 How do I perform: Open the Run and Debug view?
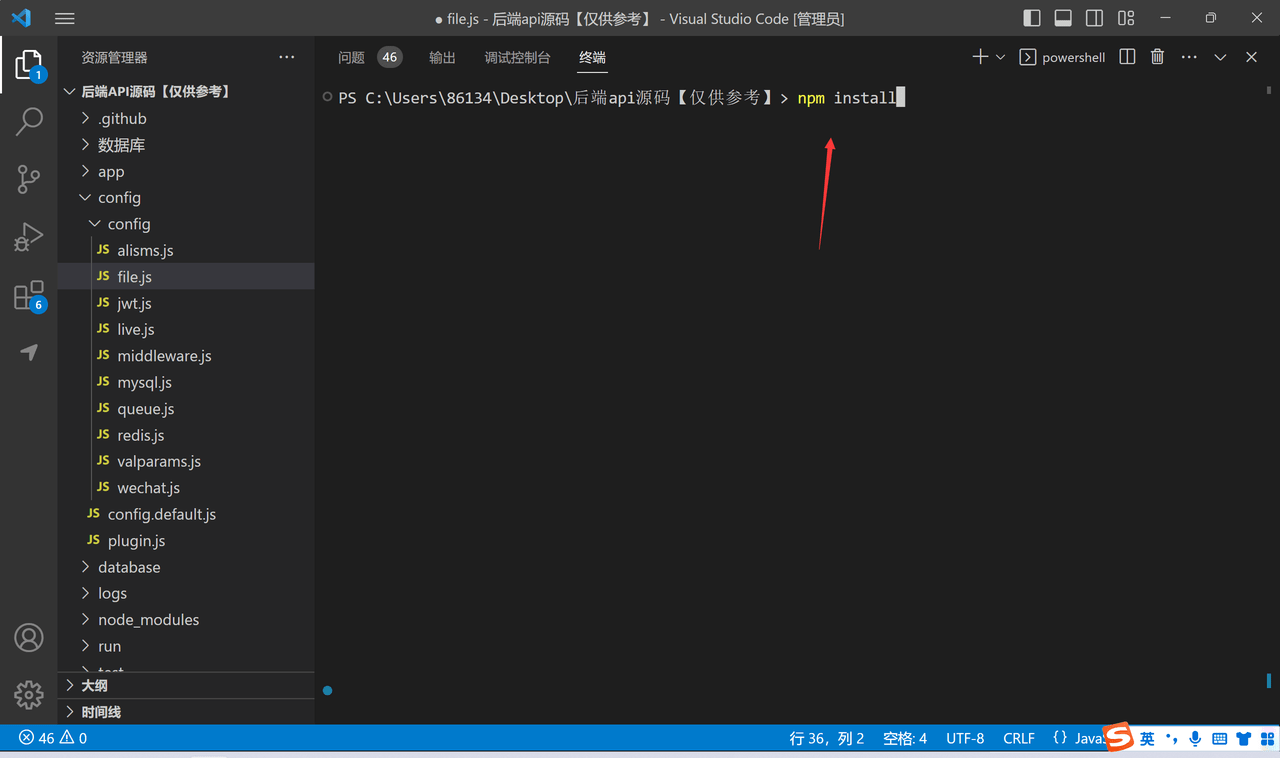tap(29, 237)
